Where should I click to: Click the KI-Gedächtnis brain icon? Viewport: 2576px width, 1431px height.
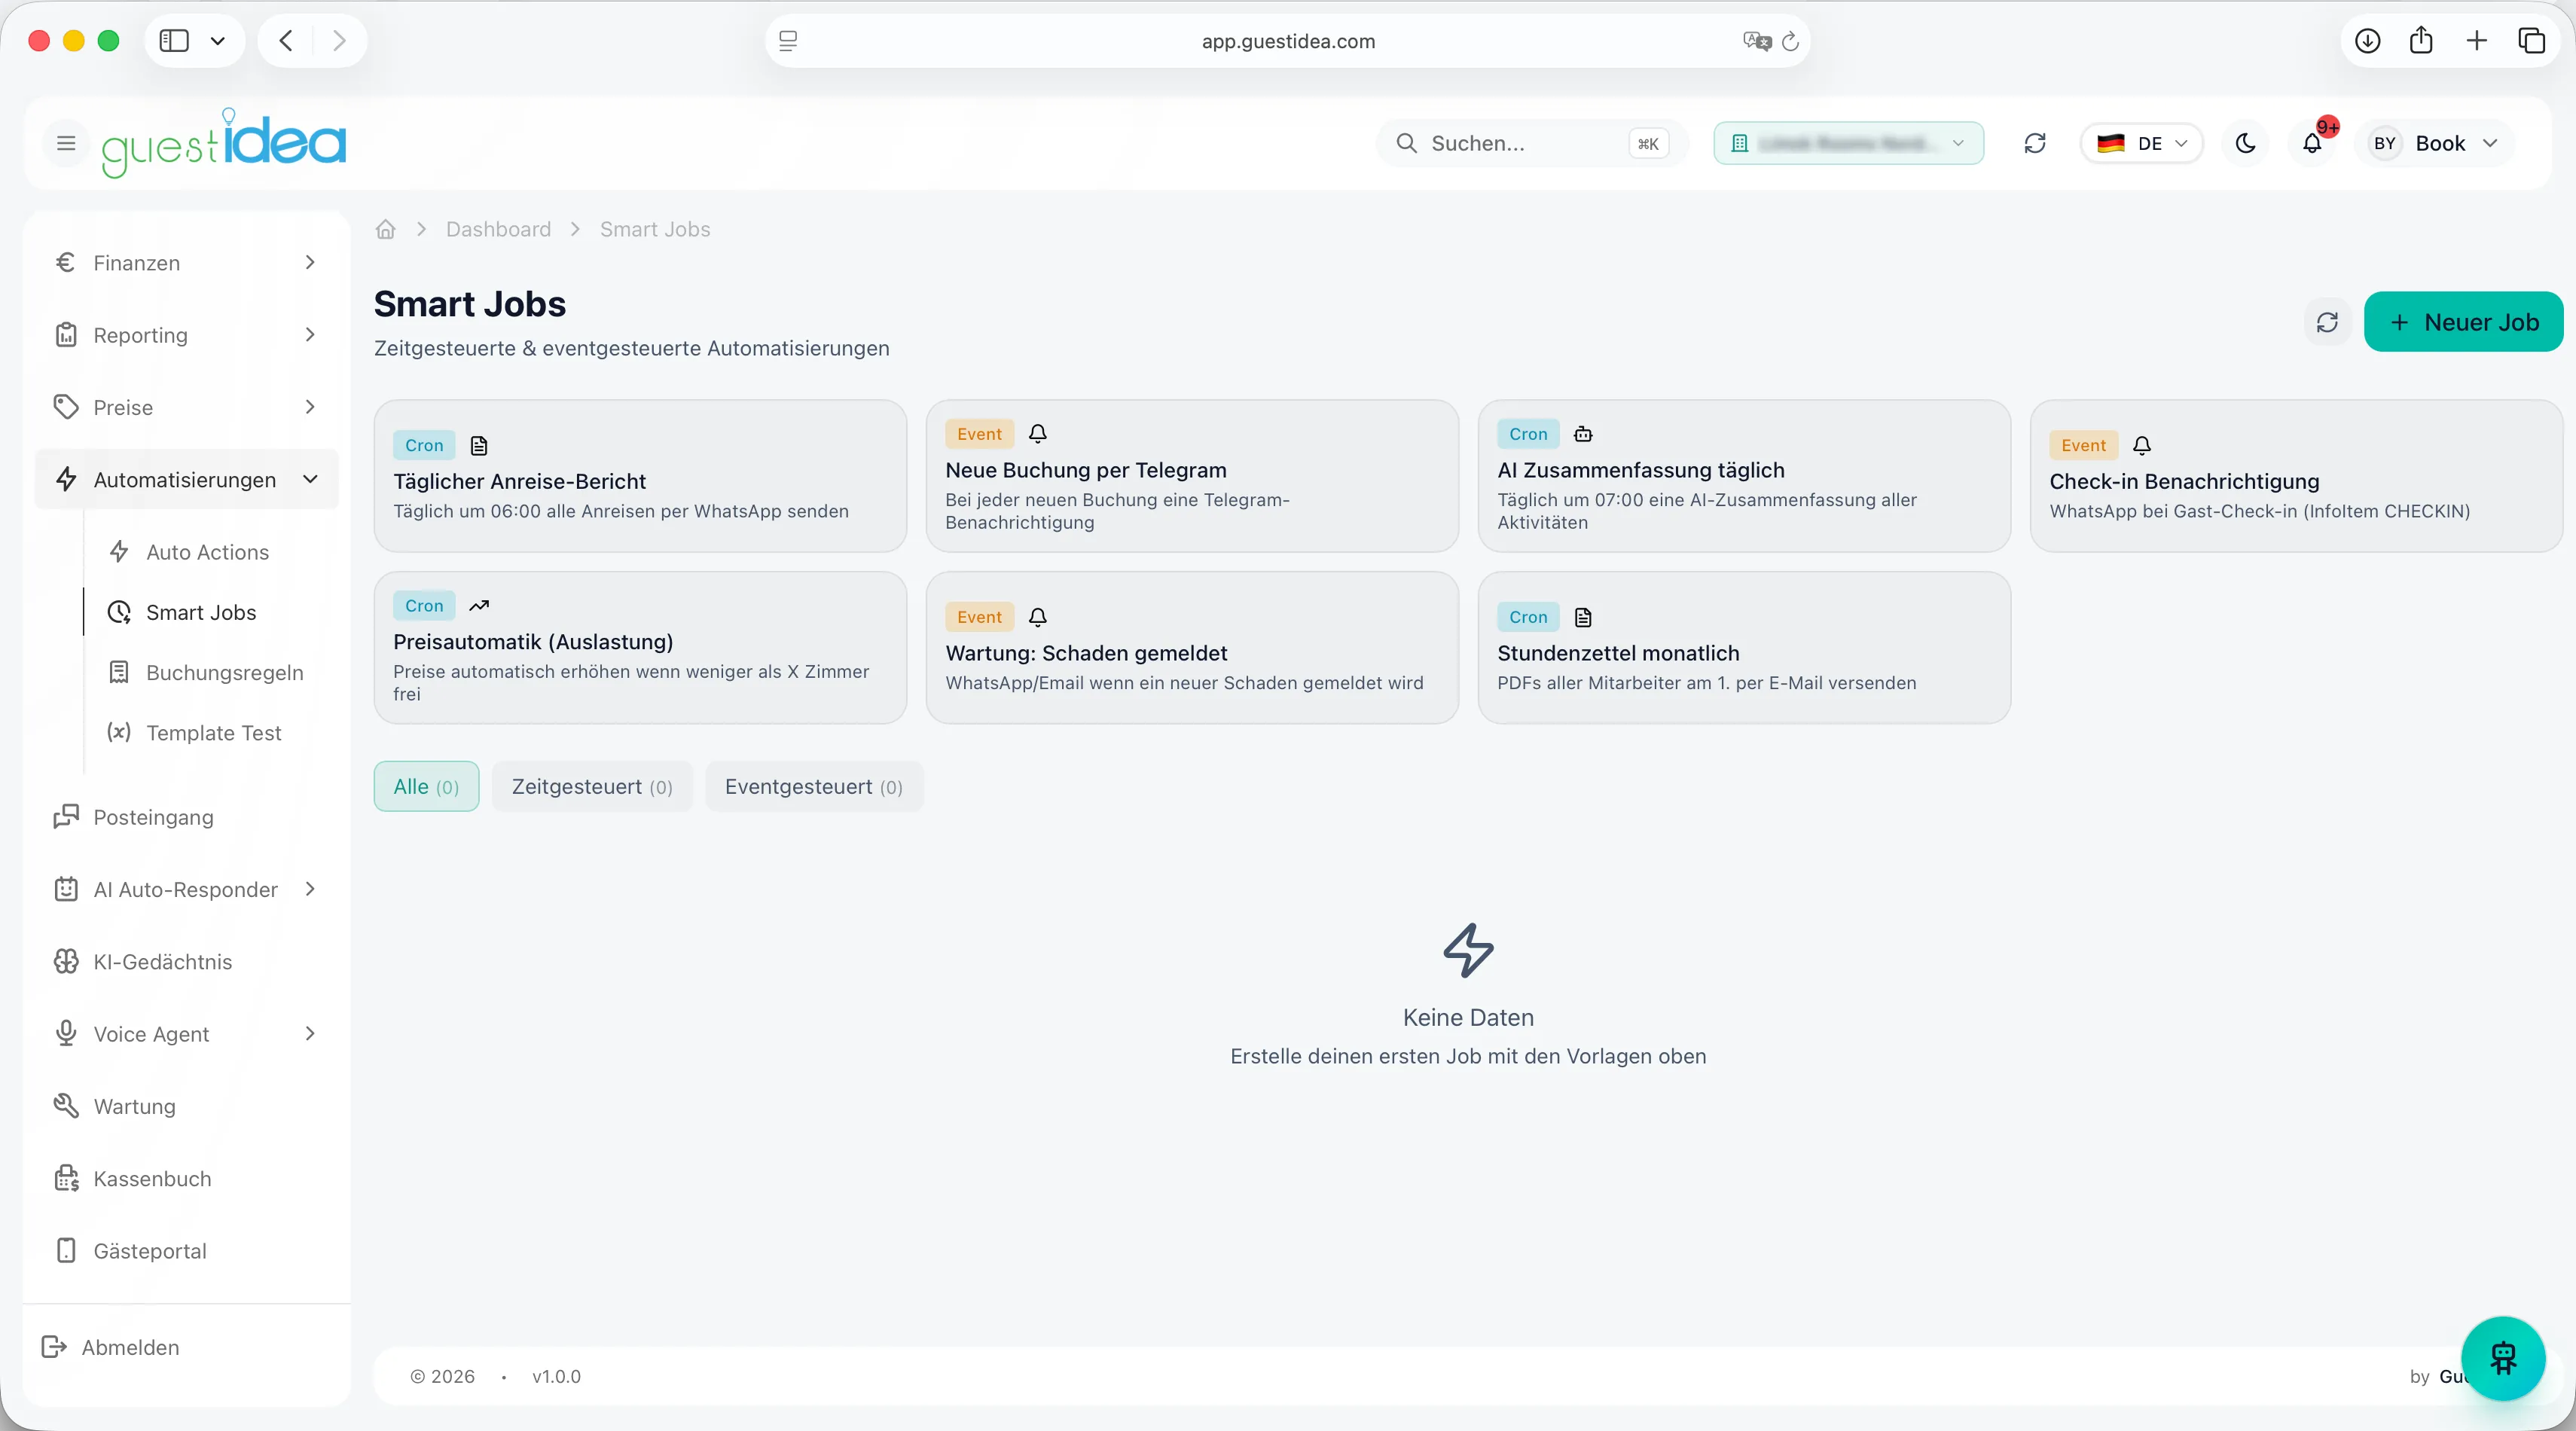(66, 961)
